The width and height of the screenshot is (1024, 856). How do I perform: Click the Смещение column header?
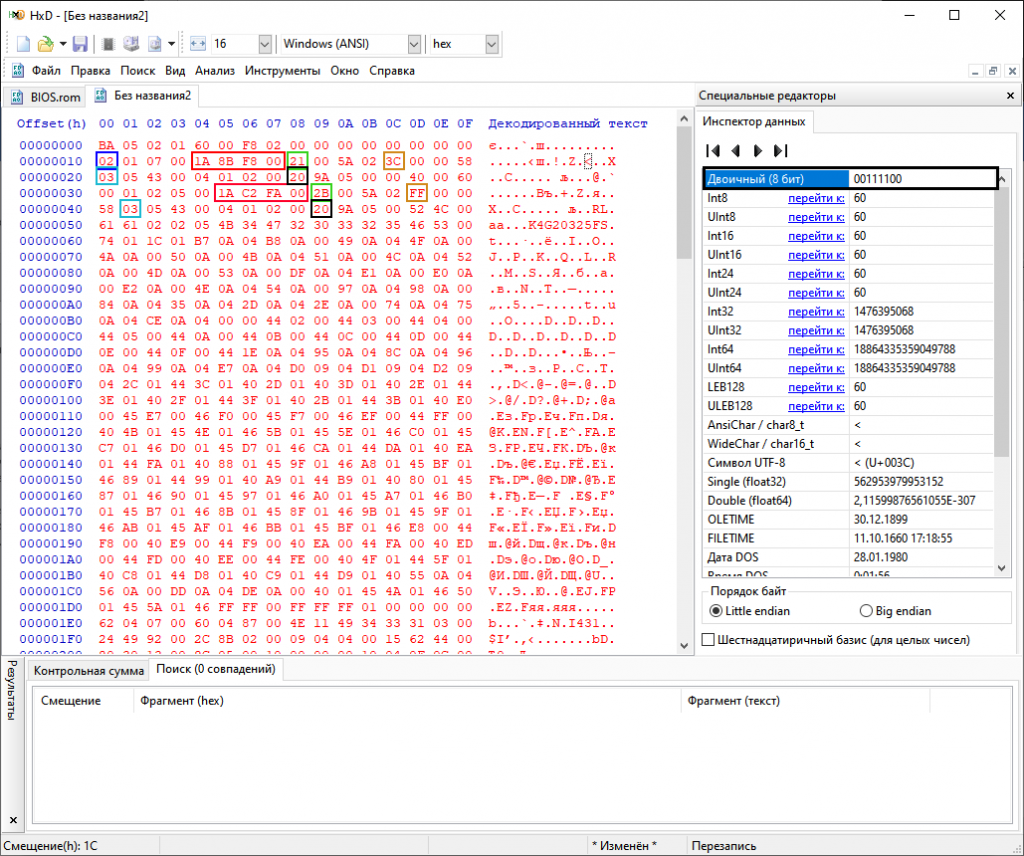[x=82, y=701]
